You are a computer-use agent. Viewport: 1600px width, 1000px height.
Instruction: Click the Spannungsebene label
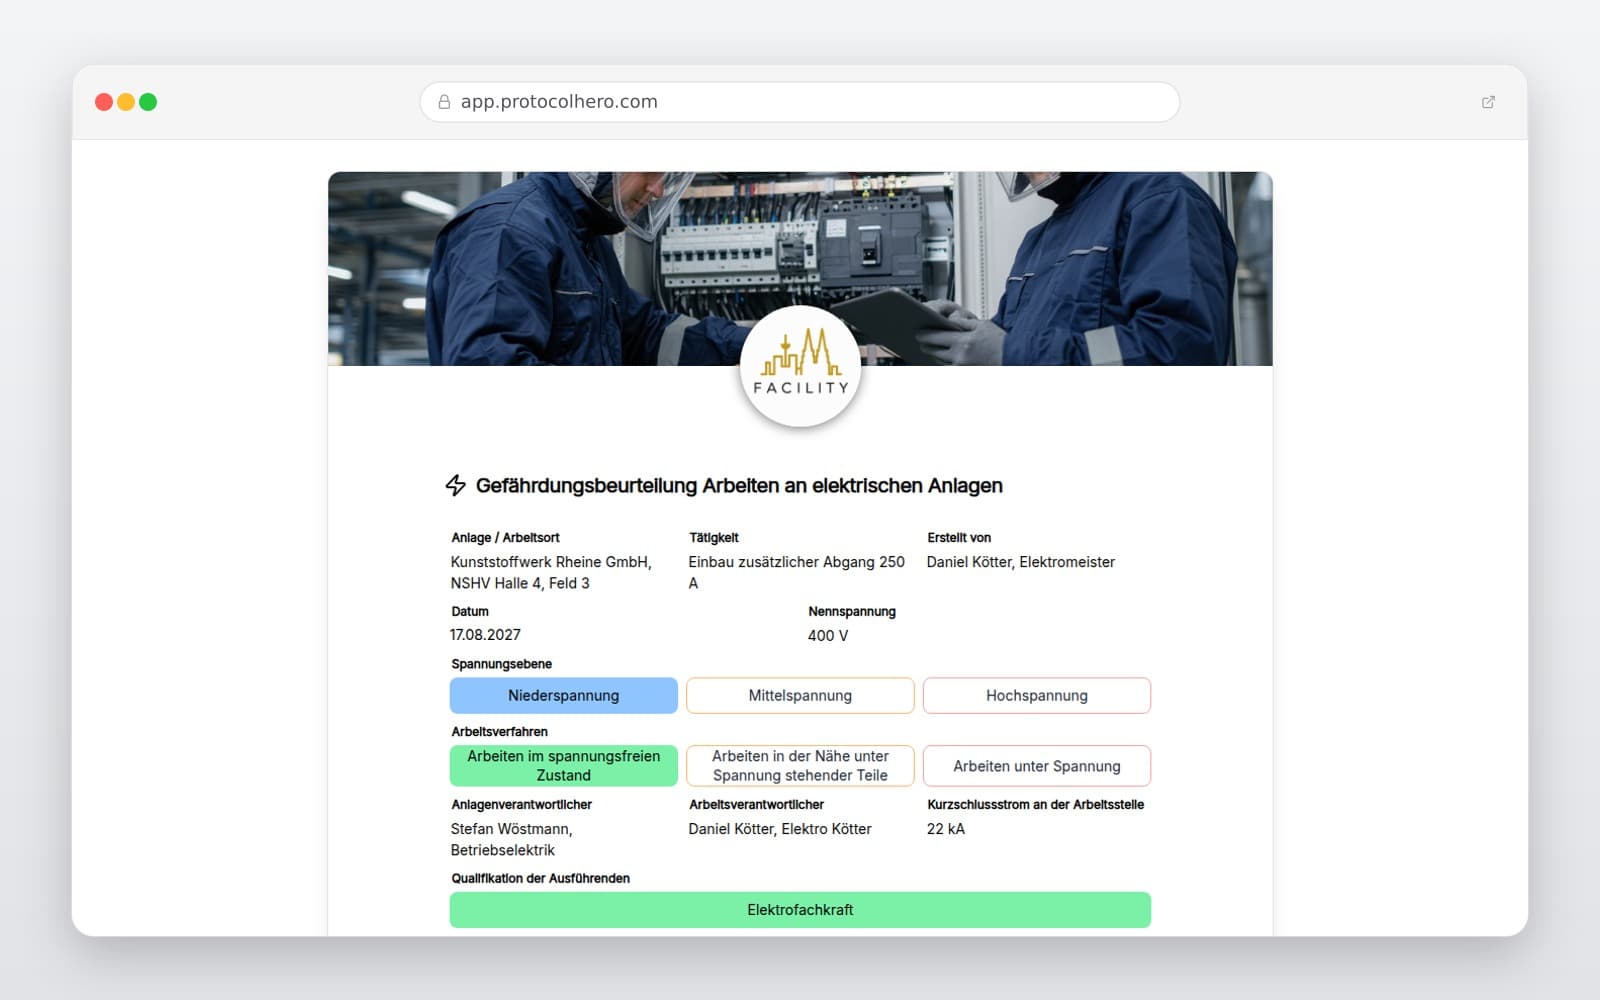point(502,664)
